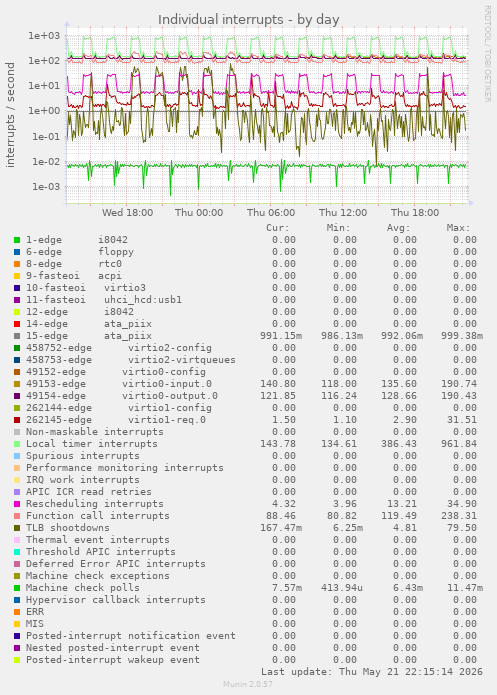Click the salmon Function call interrupts swatch

click(17, 516)
